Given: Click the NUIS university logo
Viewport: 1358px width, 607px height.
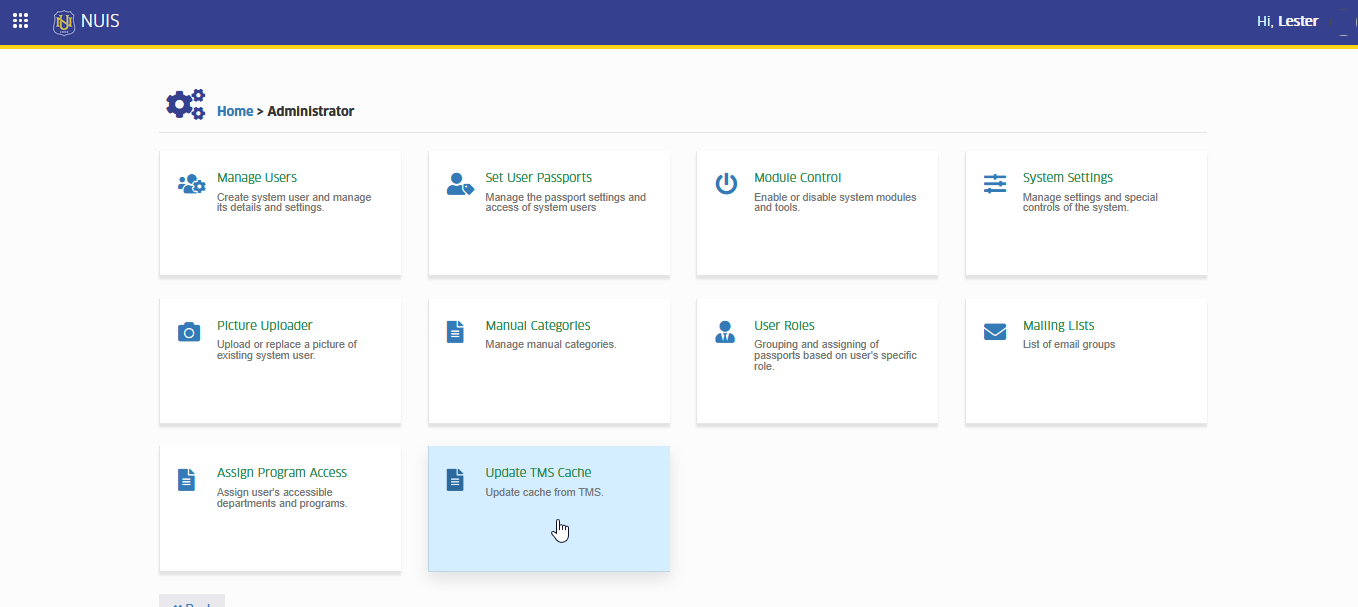Looking at the screenshot, I should (64, 22).
